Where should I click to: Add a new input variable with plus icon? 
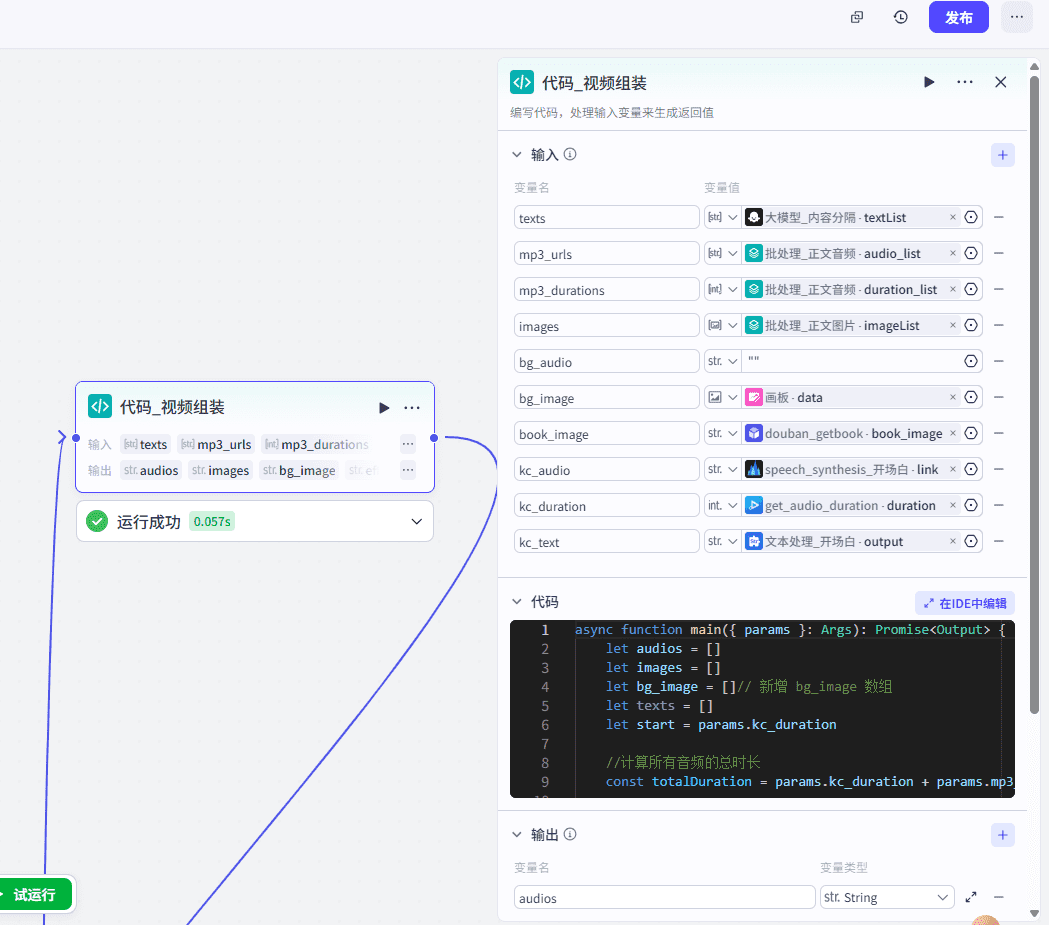coord(1003,155)
